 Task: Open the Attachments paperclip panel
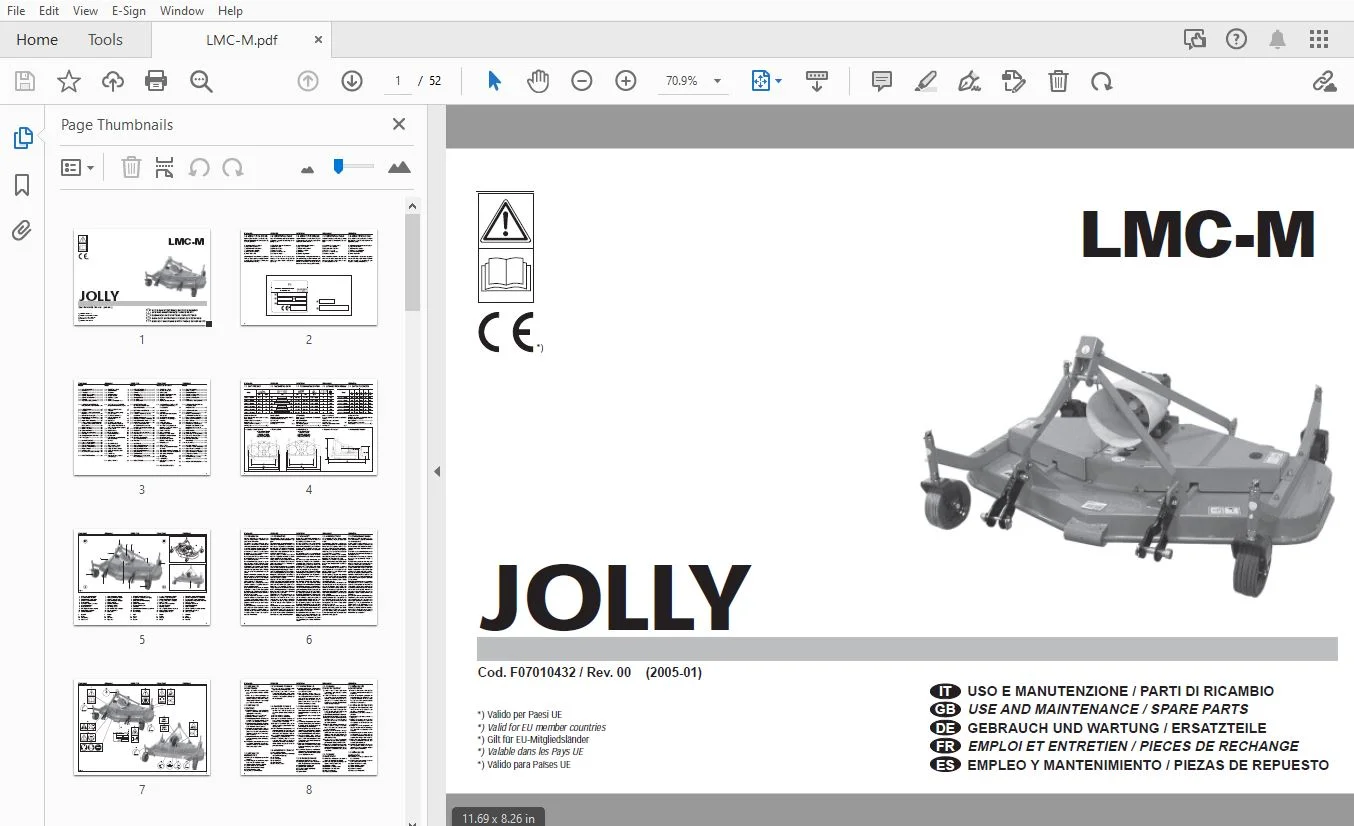[x=22, y=231]
